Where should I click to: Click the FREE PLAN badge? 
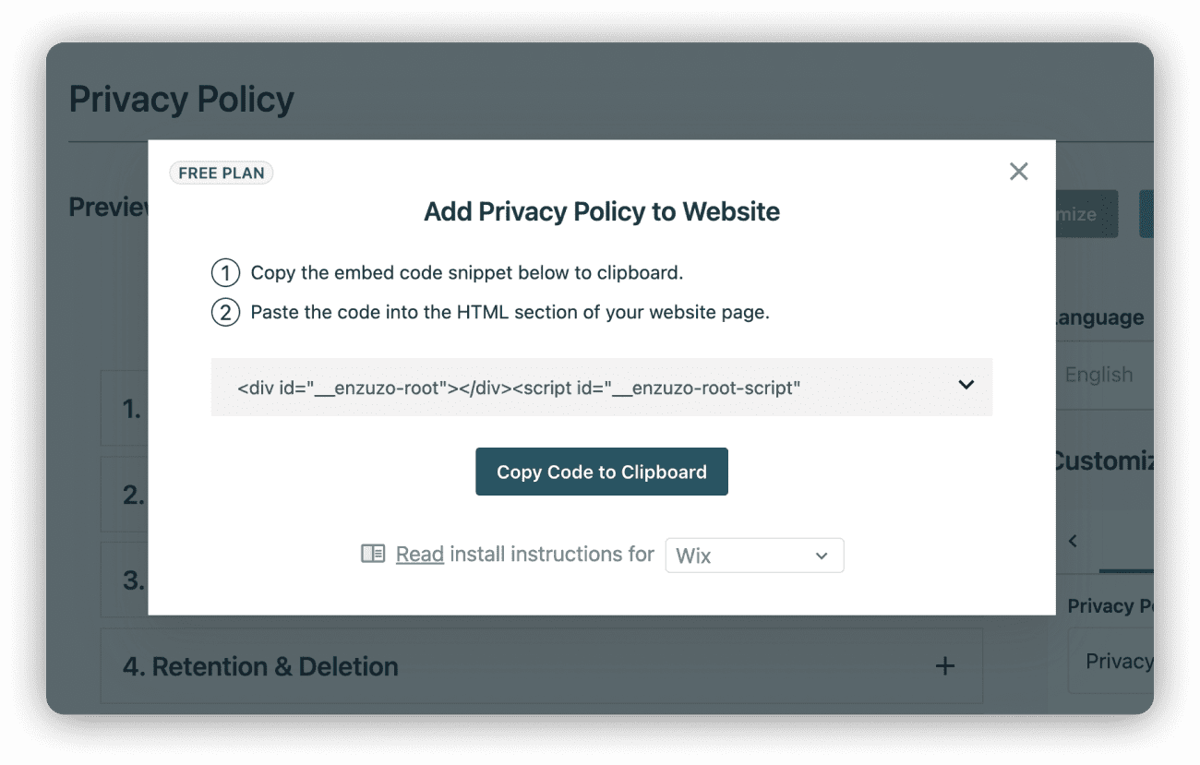221,172
